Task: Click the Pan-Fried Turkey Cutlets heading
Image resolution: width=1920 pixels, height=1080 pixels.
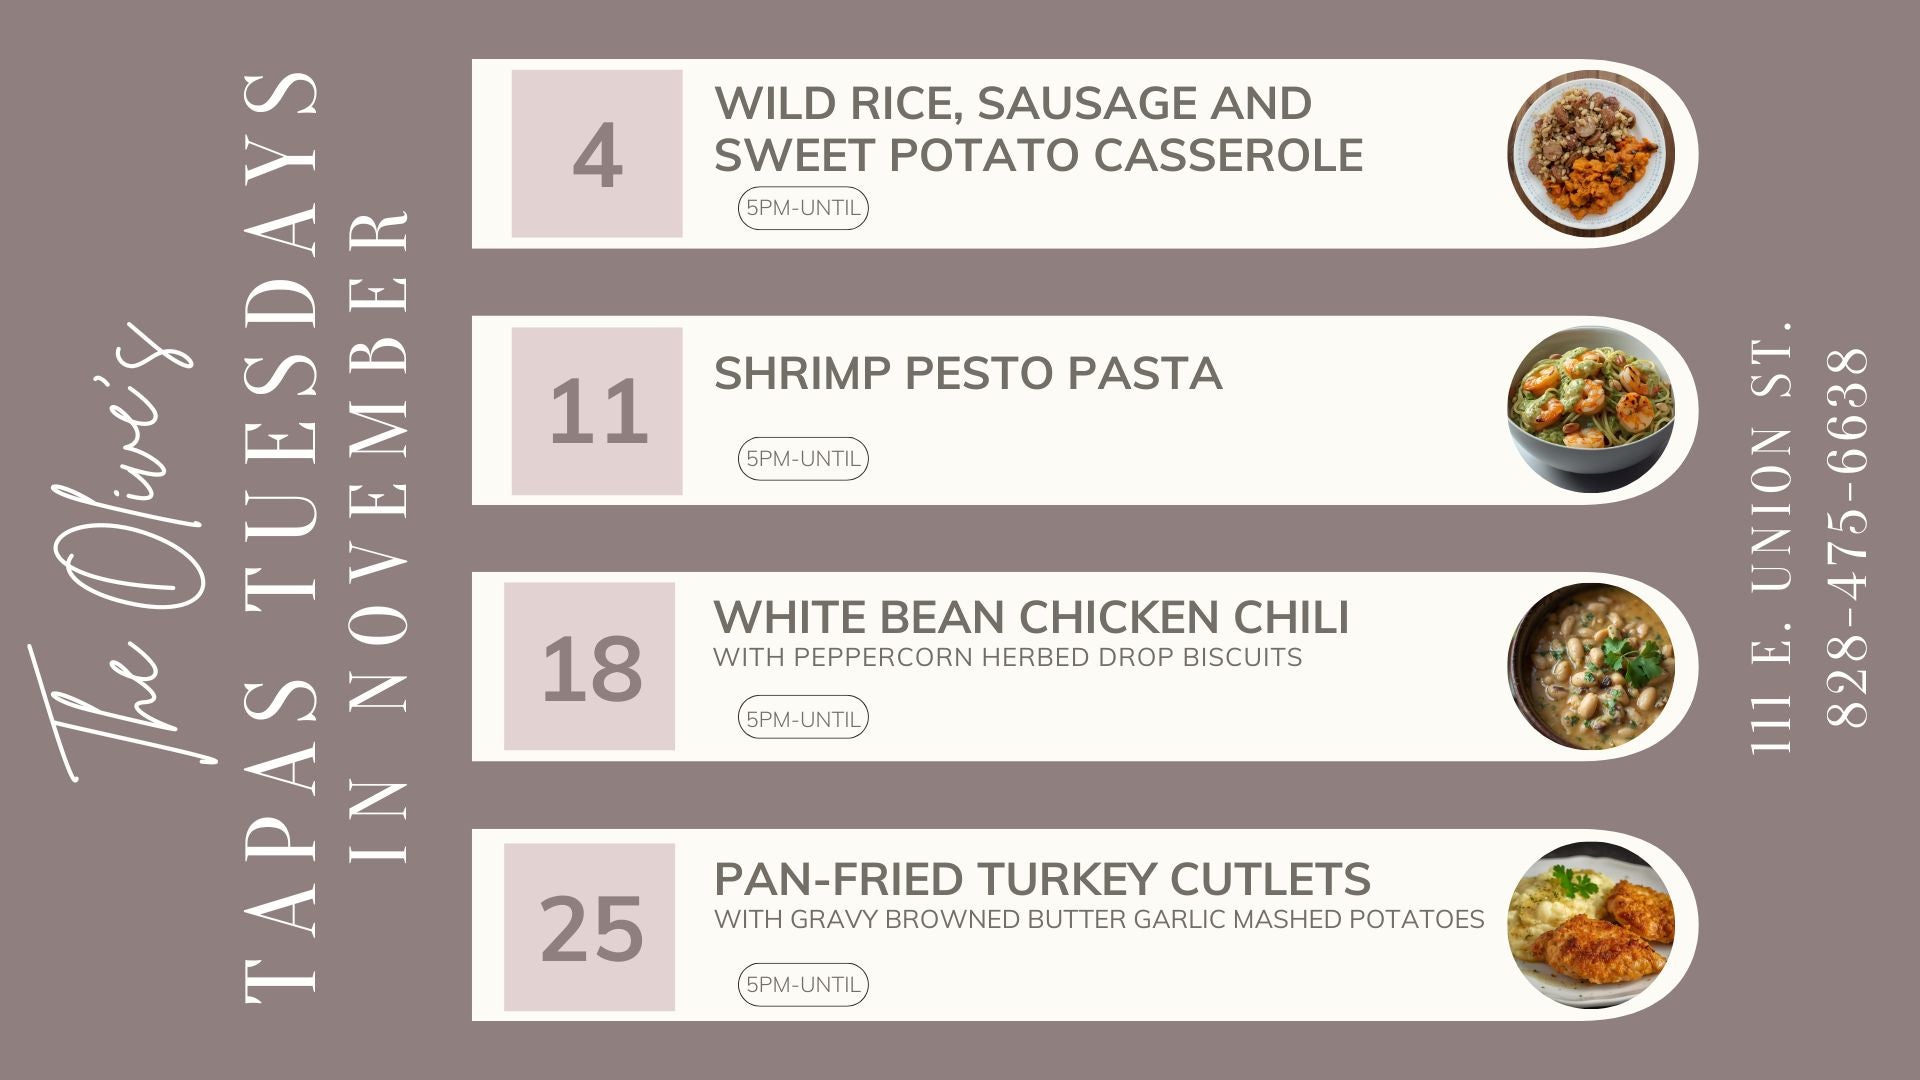Action: click(1042, 879)
